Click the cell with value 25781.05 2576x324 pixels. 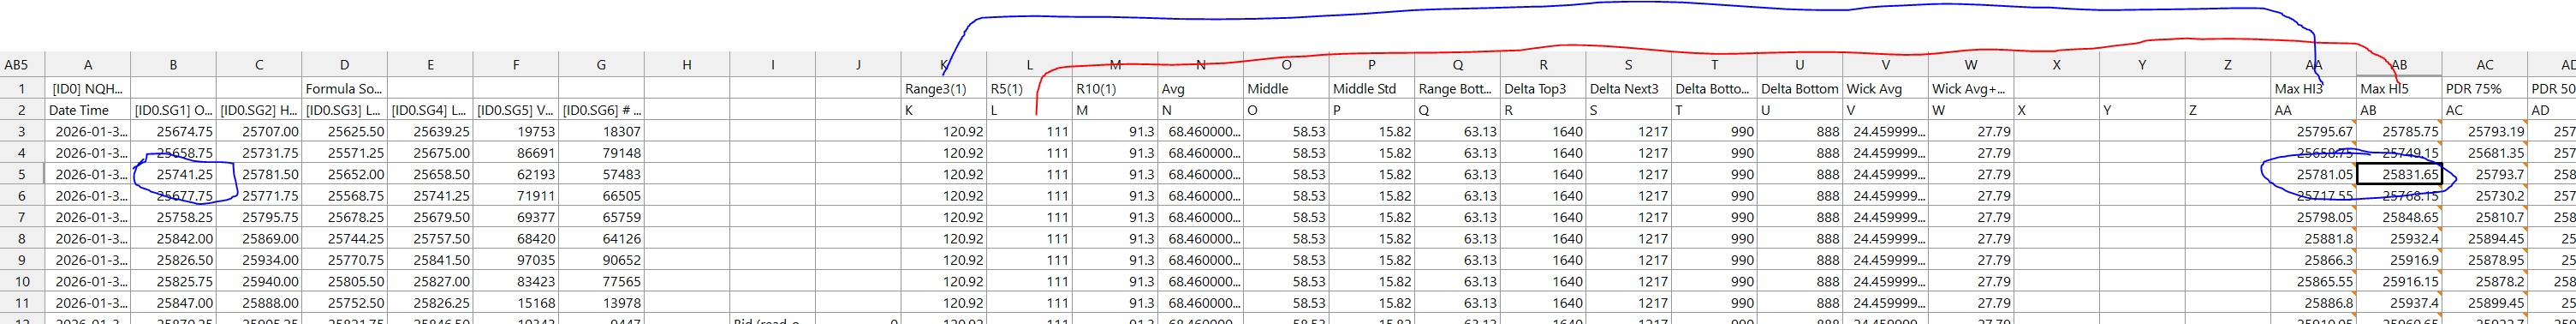2314,174
